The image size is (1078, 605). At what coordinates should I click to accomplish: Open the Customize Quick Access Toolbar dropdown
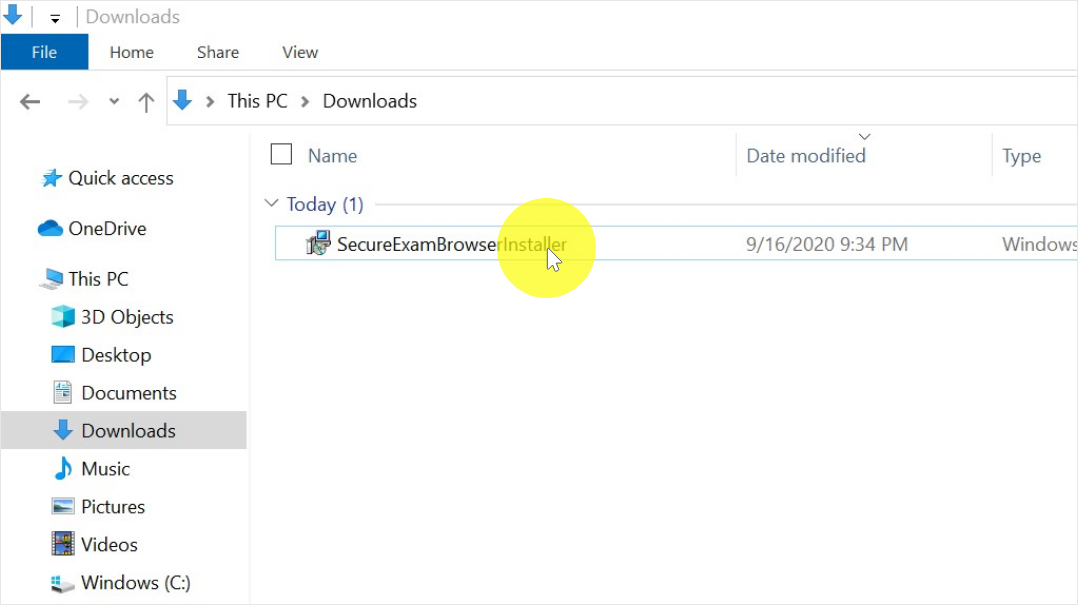(55, 18)
